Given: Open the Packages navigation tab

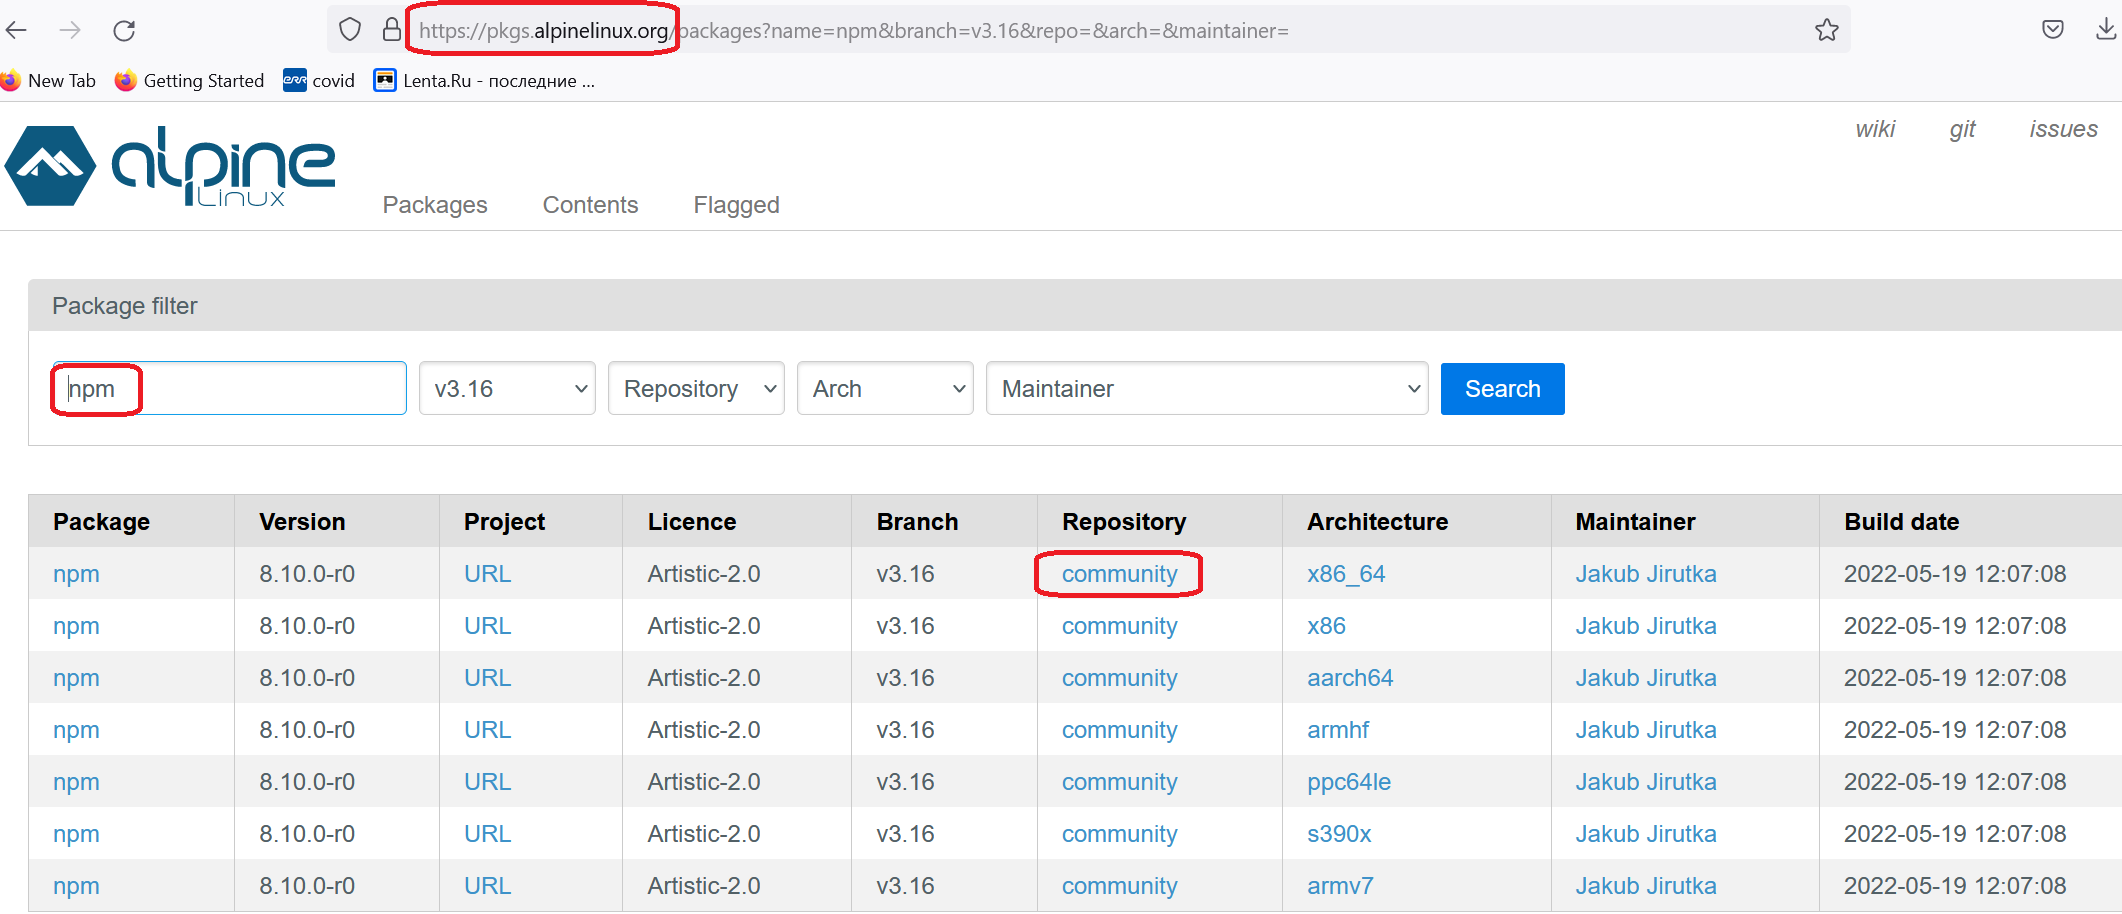Looking at the screenshot, I should [x=435, y=205].
